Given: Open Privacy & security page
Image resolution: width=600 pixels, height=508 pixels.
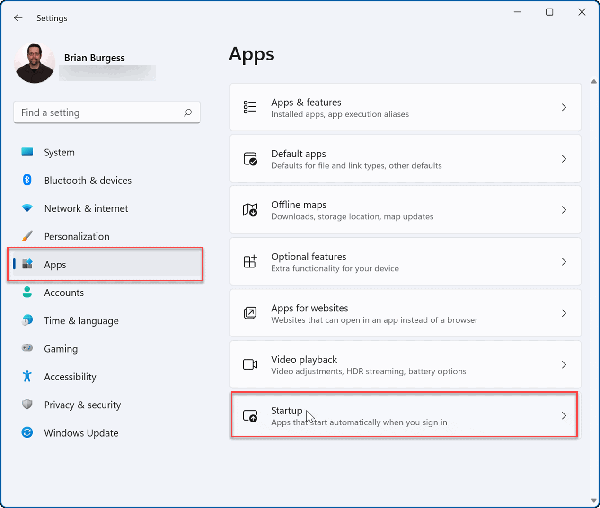Looking at the screenshot, I should coord(82,405).
